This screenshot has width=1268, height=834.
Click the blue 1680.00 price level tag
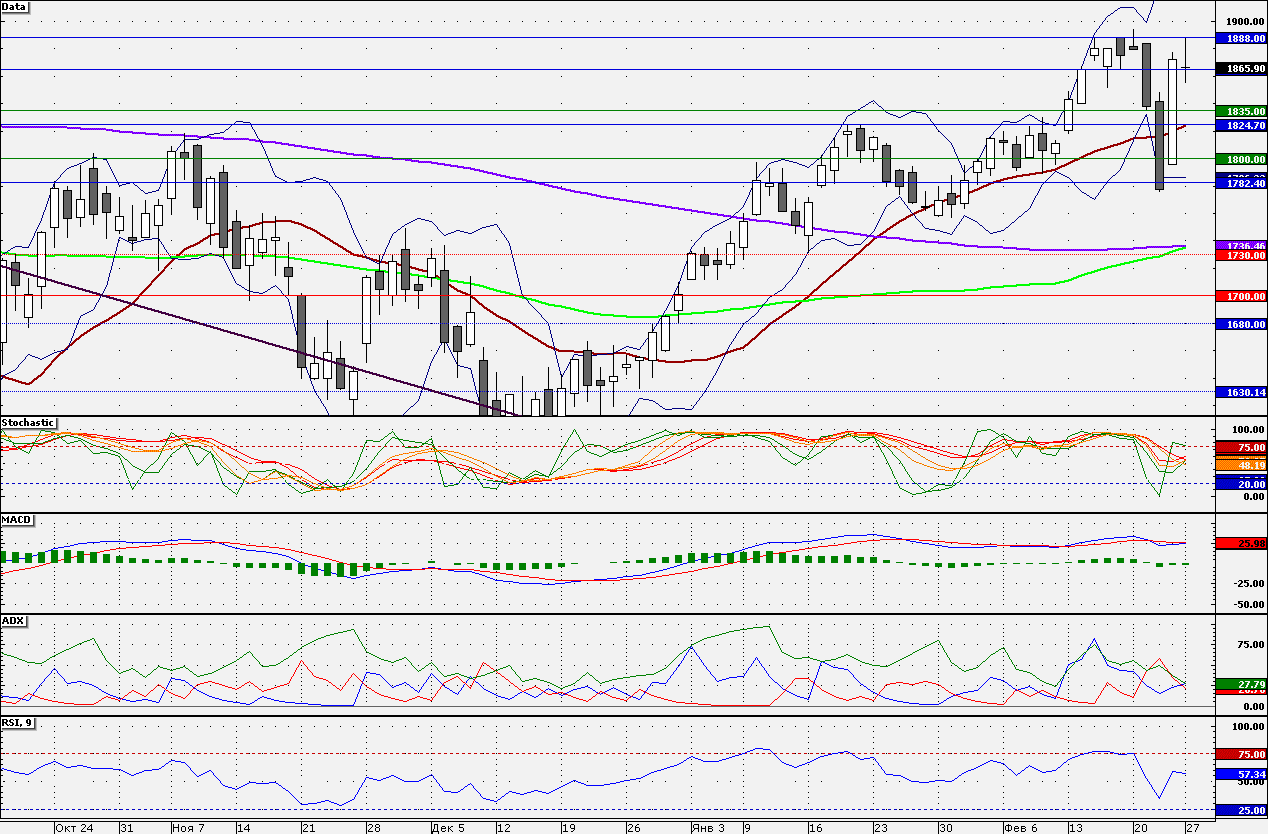click(1241, 324)
